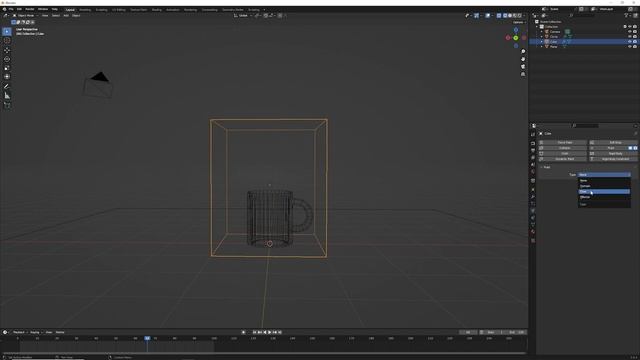Screen dimensions: 640x360
Task: Open the Material properties tab
Action: (533, 231)
